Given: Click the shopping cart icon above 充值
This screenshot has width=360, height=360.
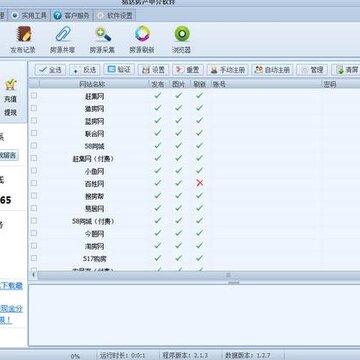Looking at the screenshot, I should 10,85.
